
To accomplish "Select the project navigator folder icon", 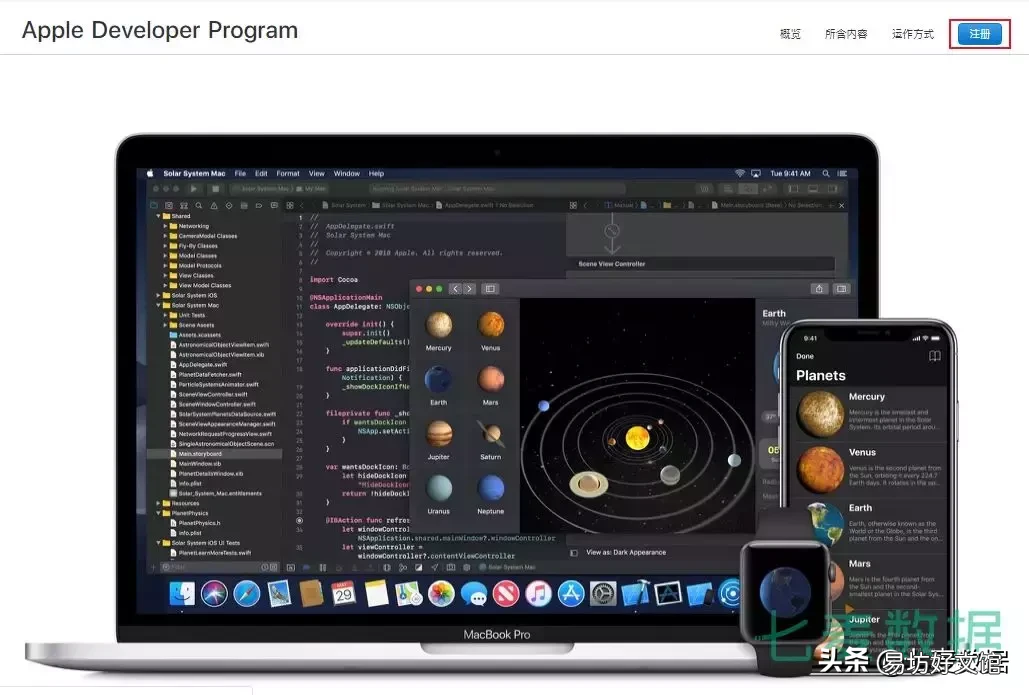I will click(154, 205).
